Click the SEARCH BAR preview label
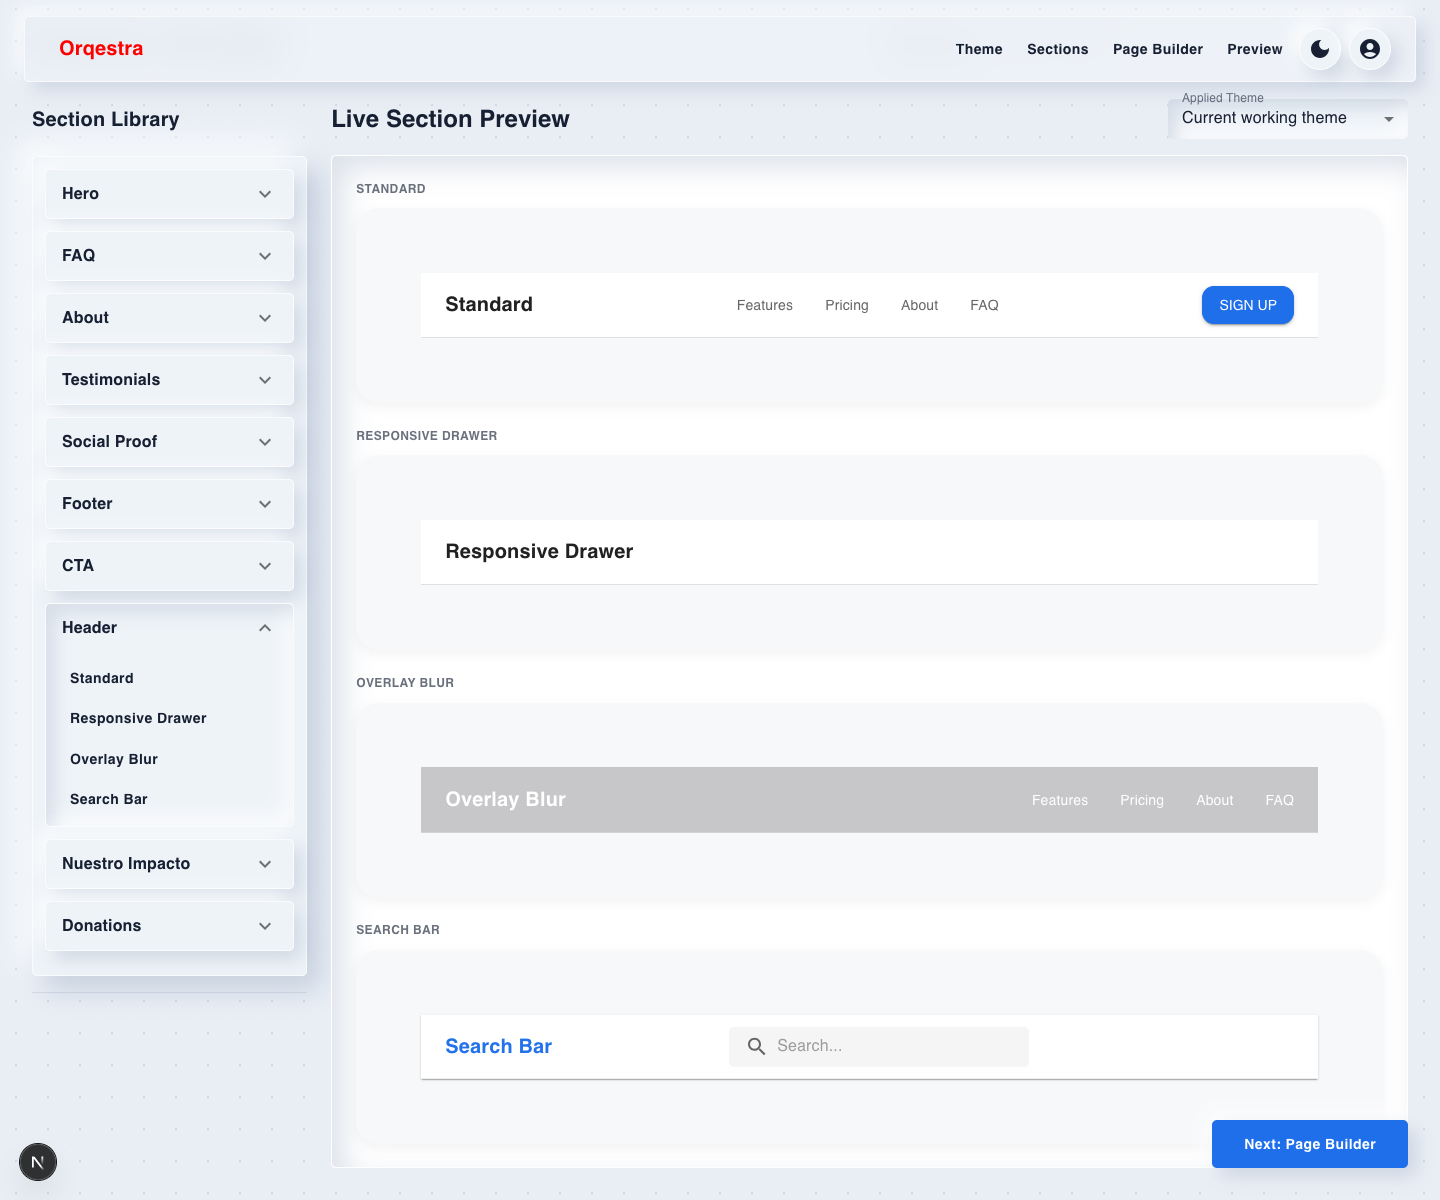1440x1200 pixels. (398, 930)
